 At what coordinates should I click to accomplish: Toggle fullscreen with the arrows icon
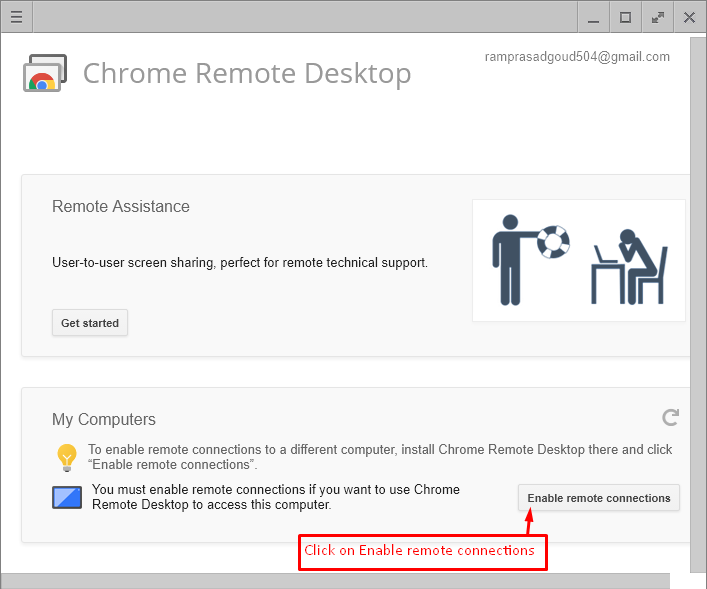pyautogui.click(x=658, y=17)
